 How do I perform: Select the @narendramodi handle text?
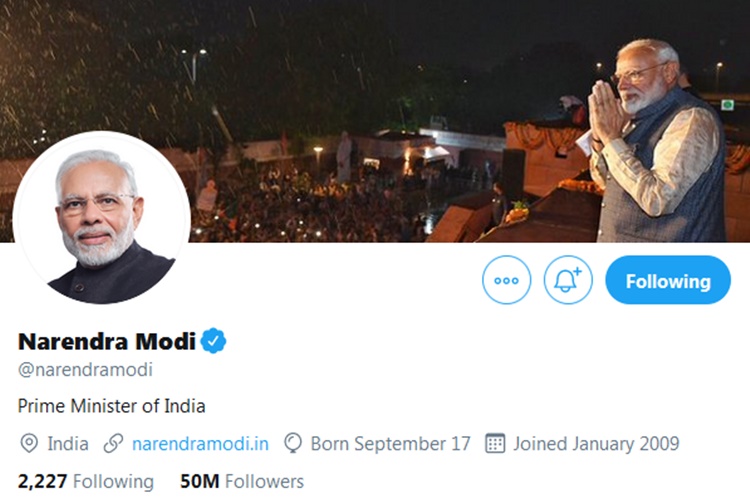[86, 370]
